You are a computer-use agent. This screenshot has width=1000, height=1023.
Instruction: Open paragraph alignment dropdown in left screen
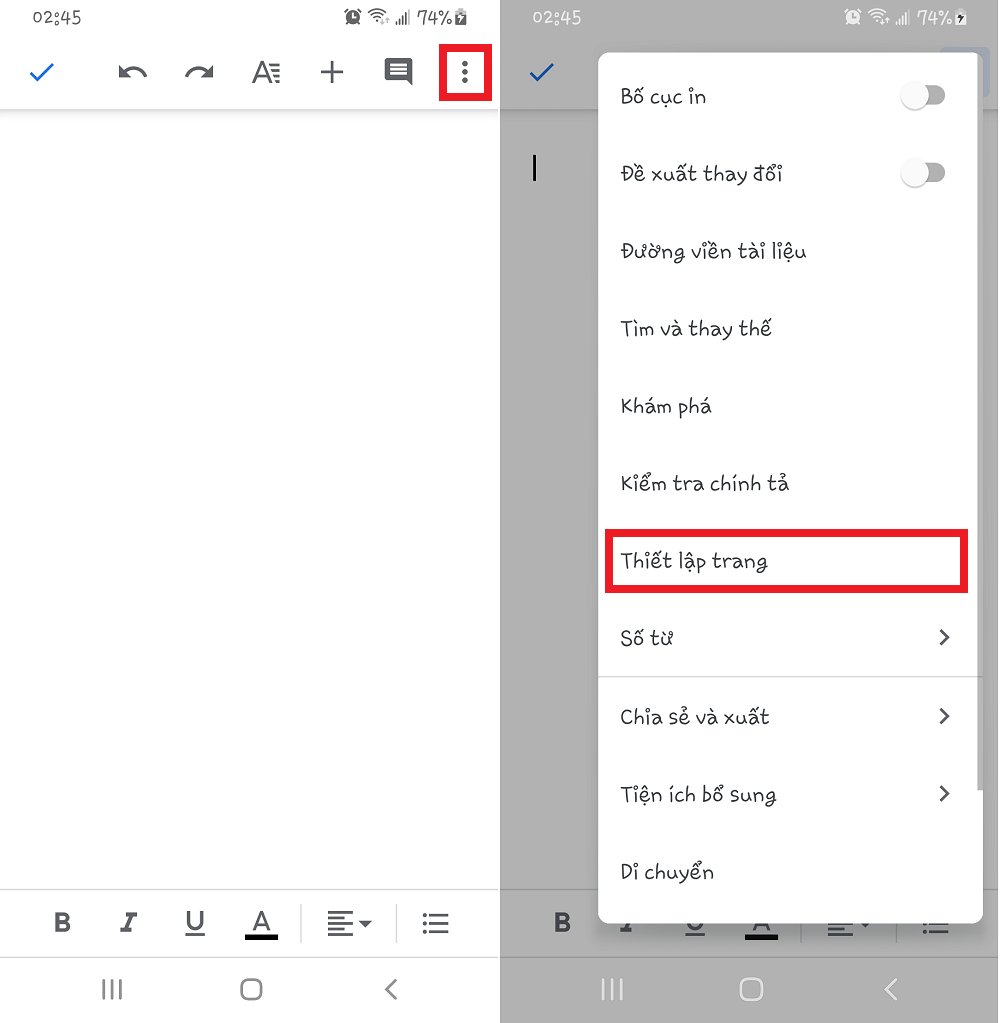pos(349,923)
